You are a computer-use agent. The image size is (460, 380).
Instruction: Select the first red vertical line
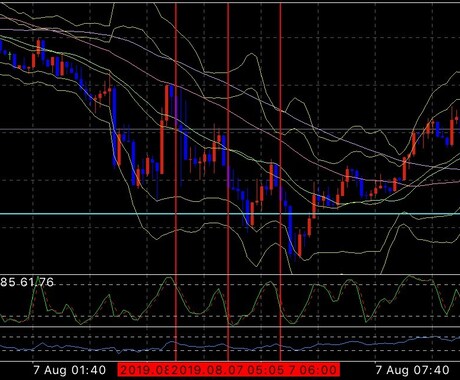176,182
